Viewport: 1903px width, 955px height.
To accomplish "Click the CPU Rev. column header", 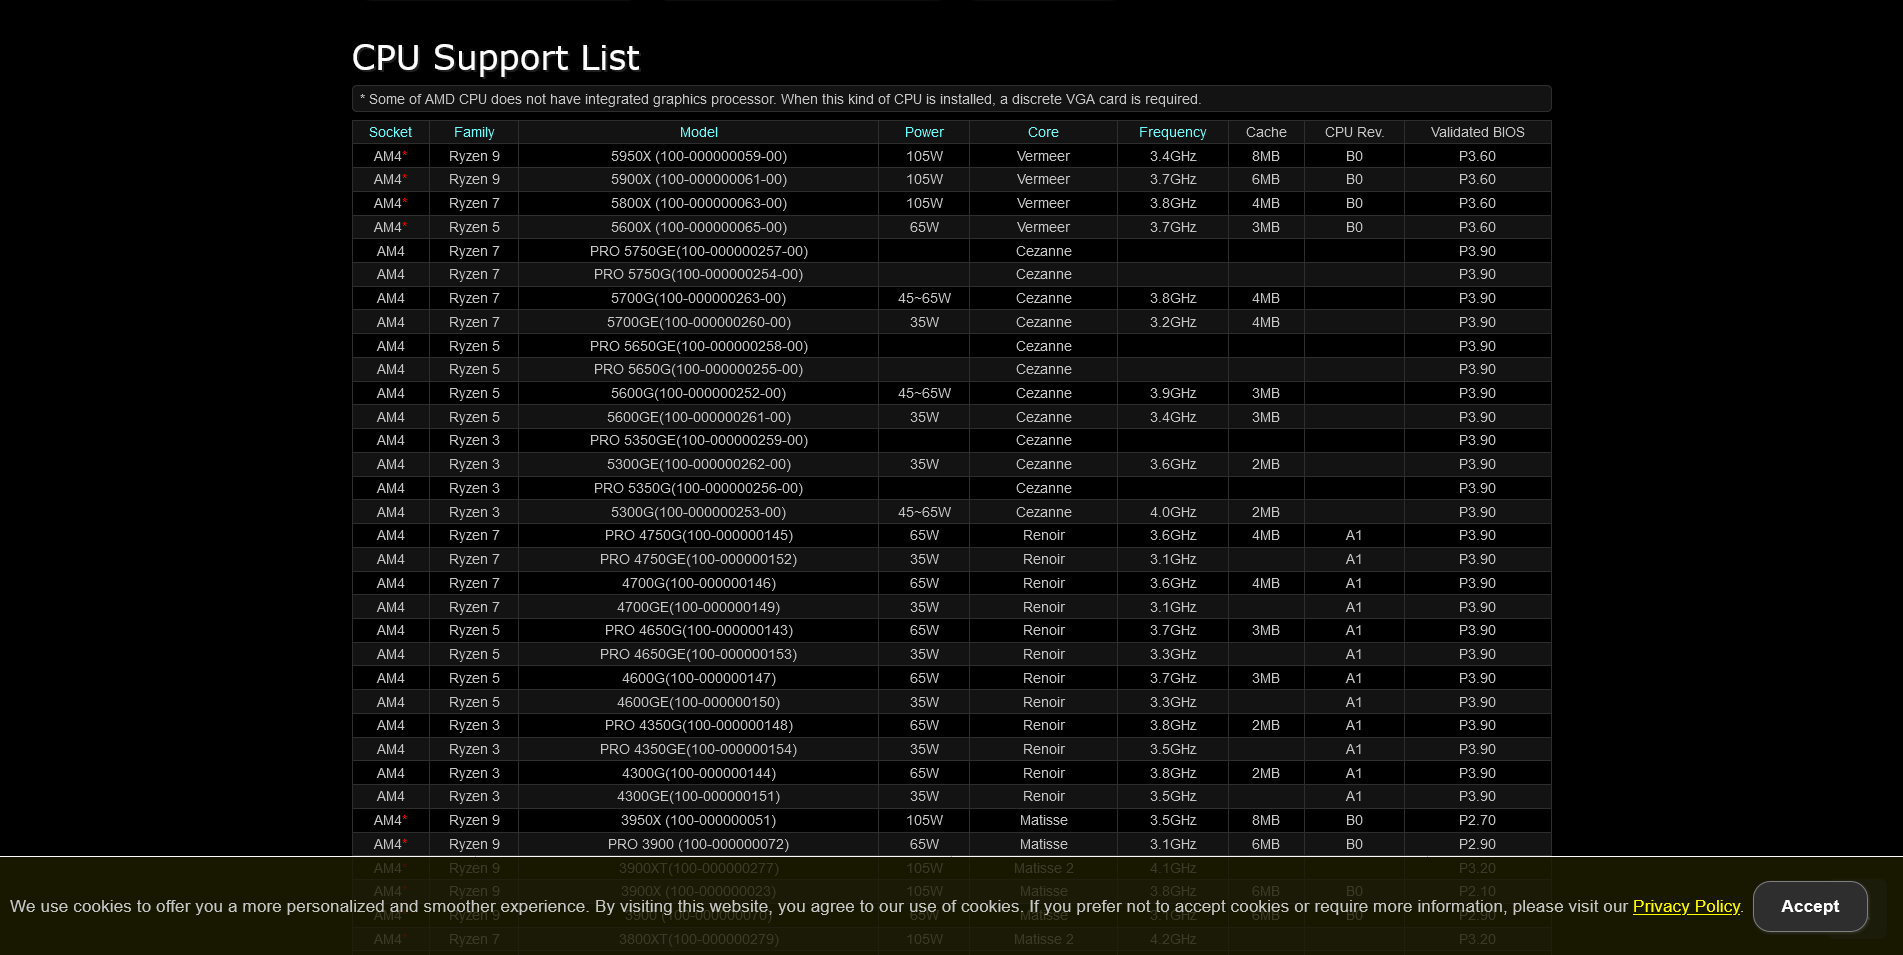I will pyautogui.click(x=1354, y=132).
